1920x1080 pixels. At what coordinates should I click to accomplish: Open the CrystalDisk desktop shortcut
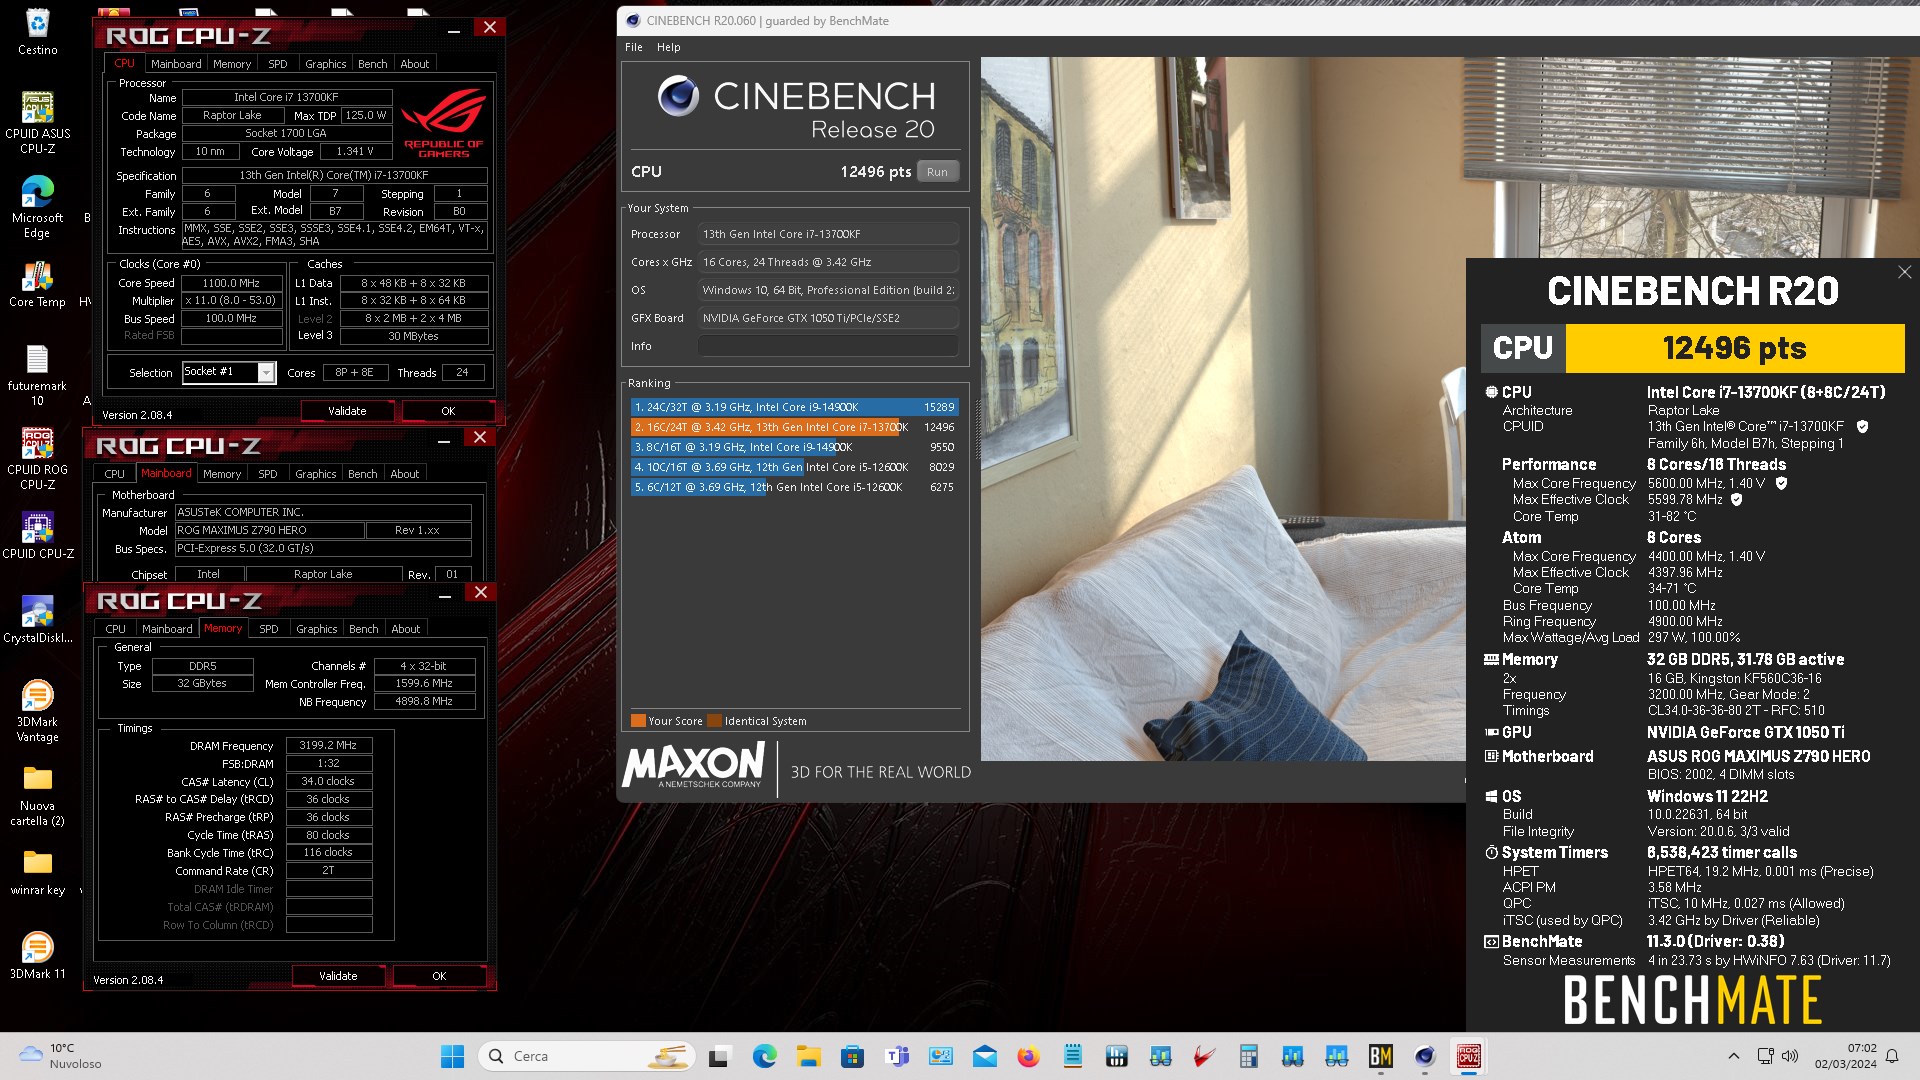37,619
